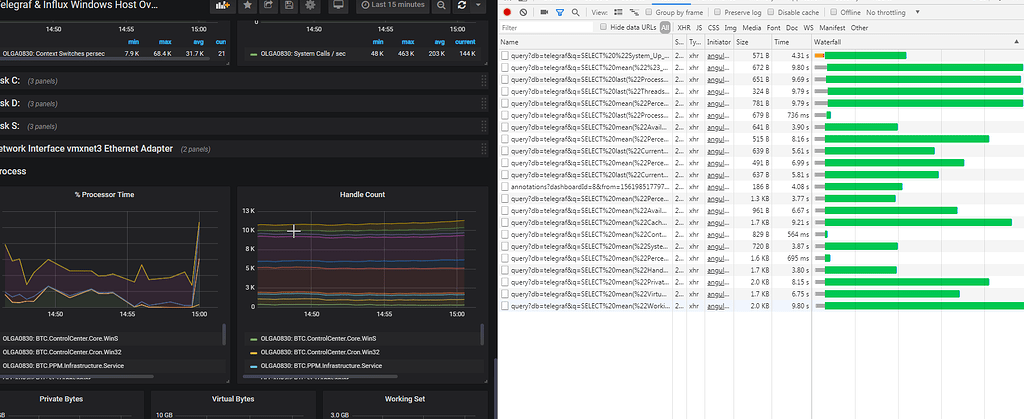
Task: Filter requests by XHR type
Action: pyautogui.click(x=684, y=28)
